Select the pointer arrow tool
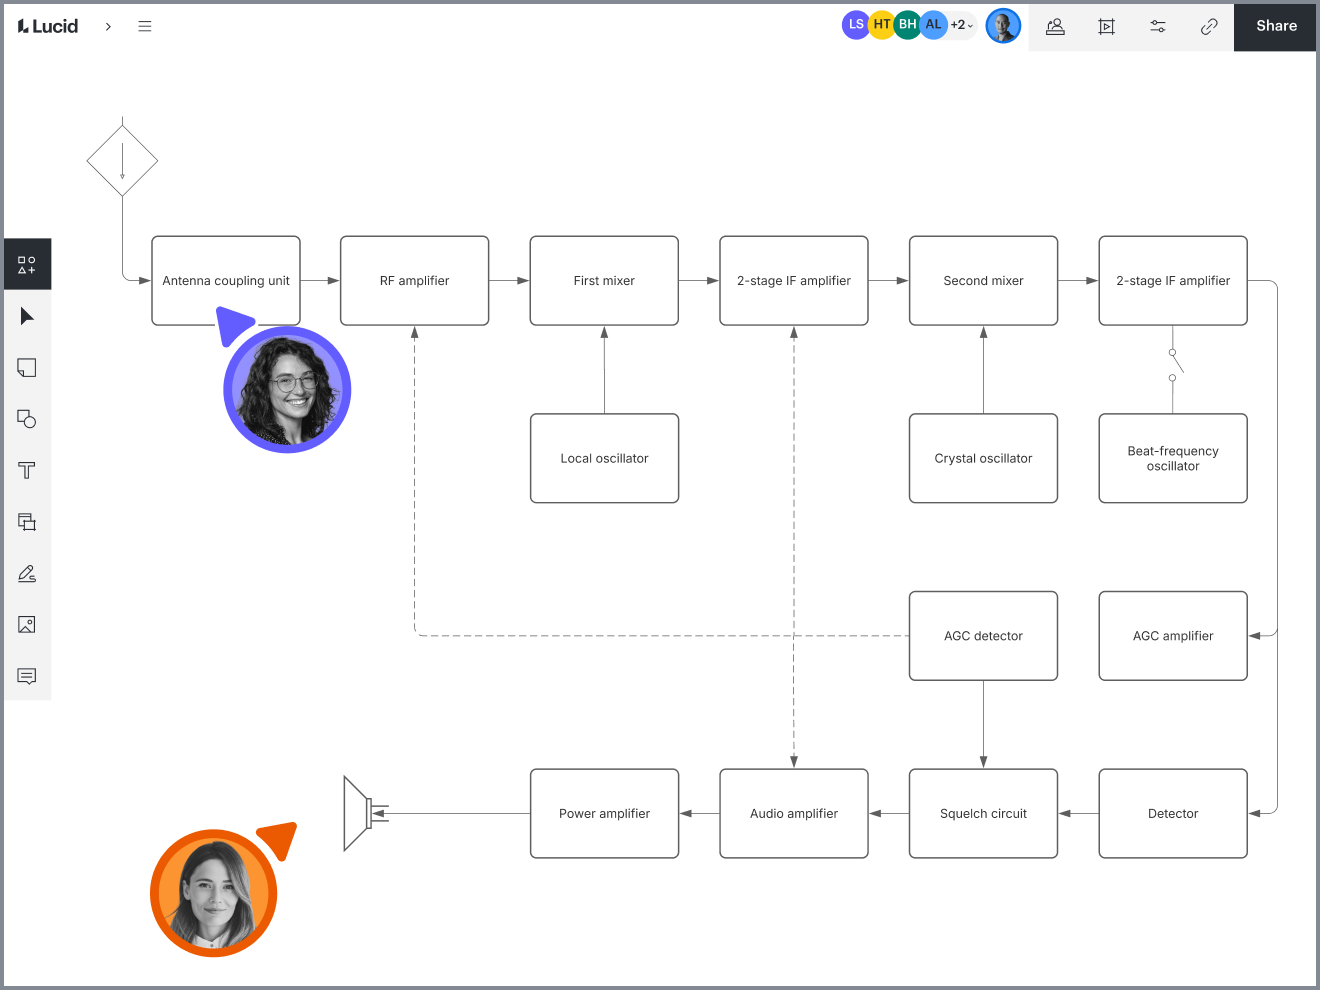This screenshot has width=1320, height=990. coord(27,316)
